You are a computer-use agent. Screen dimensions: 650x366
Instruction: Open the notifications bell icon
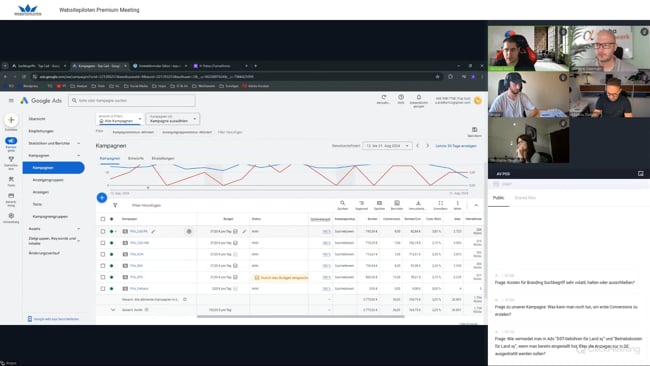(419, 97)
